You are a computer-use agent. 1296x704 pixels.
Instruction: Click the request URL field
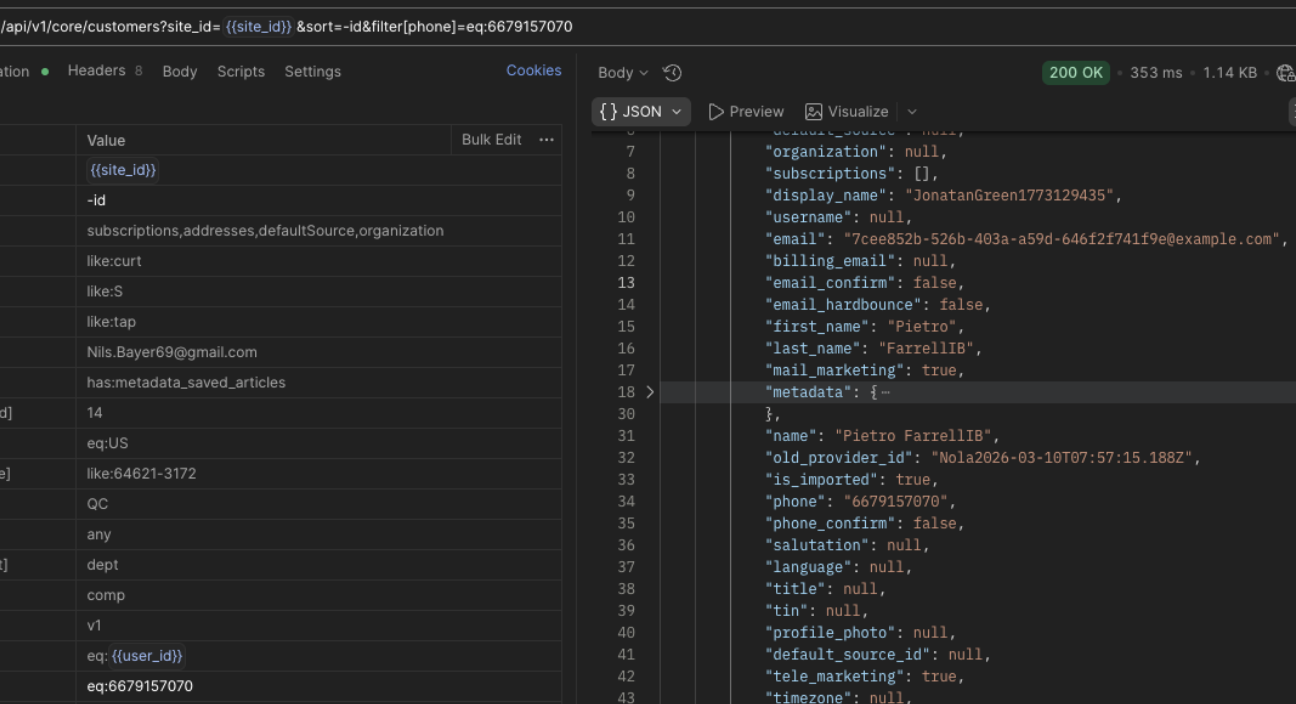(x=300, y=27)
